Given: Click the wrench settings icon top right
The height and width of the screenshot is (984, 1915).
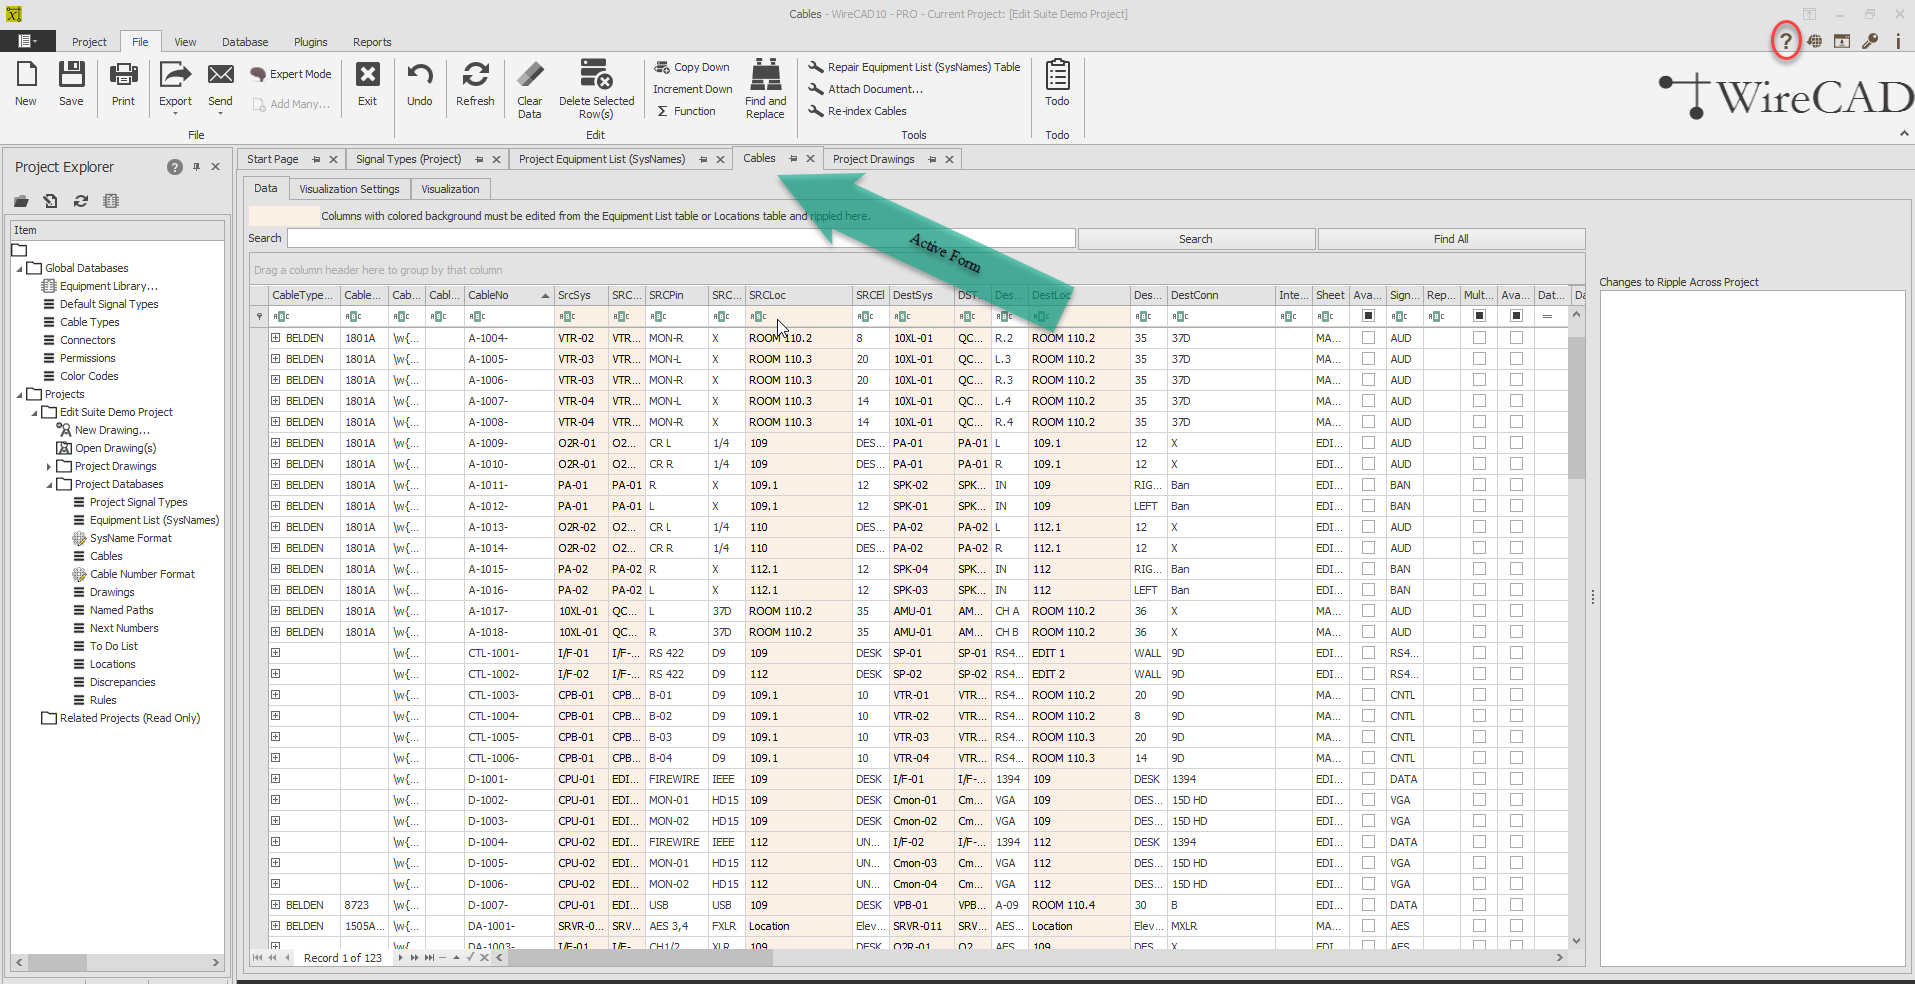Looking at the screenshot, I should pyautogui.click(x=1870, y=41).
